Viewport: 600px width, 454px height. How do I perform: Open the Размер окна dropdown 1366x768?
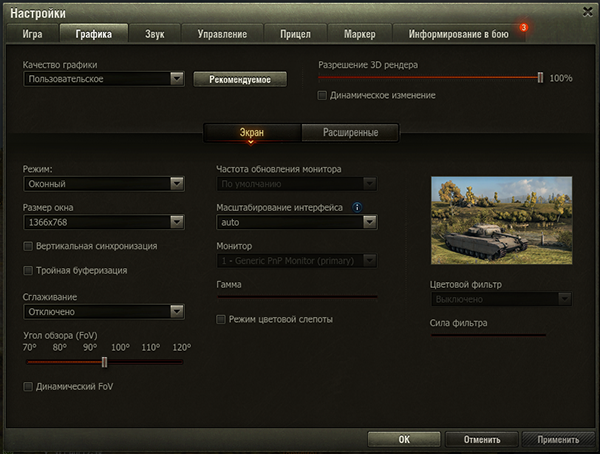click(104, 222)
